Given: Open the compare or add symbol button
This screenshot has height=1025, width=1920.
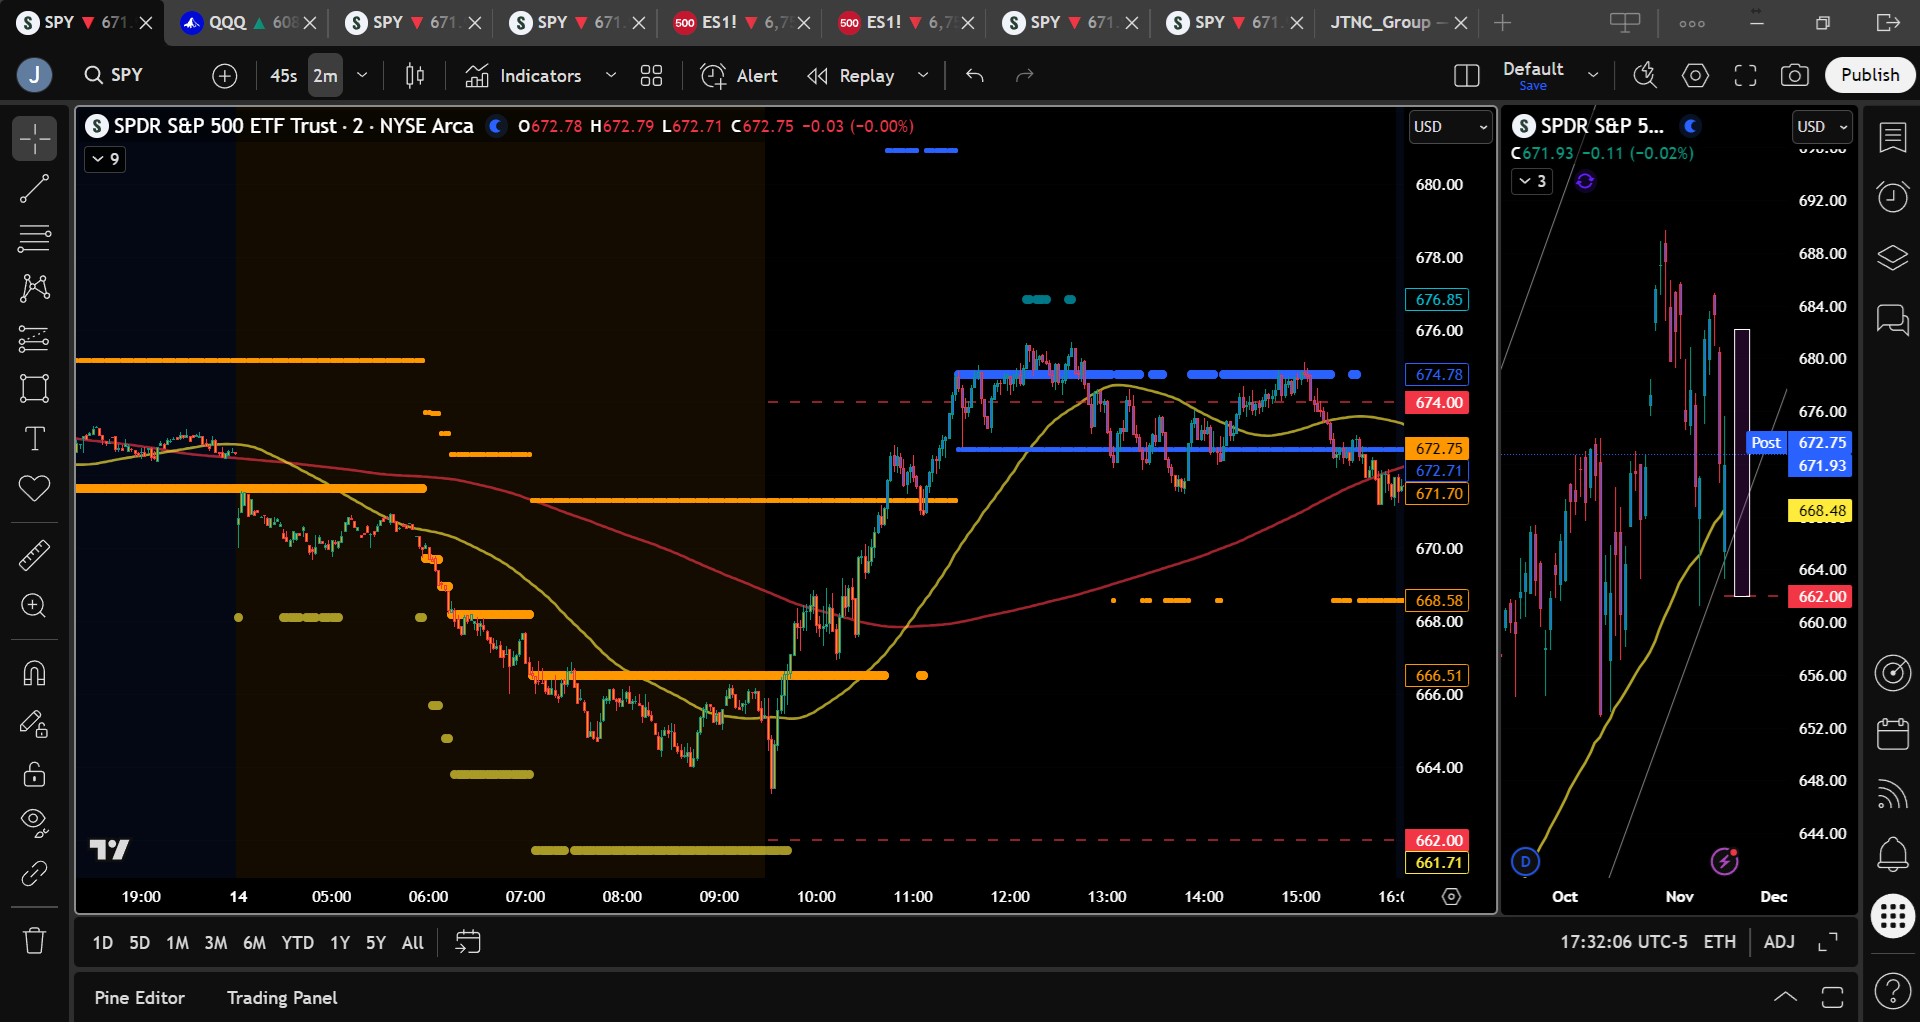Looking at the screenshot, I should (x=225, y=76).
